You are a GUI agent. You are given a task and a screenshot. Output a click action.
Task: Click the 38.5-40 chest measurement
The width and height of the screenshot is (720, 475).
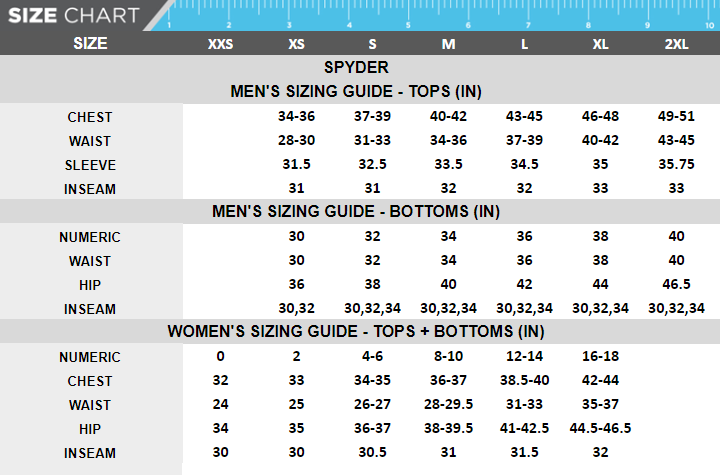coord(524,381)
